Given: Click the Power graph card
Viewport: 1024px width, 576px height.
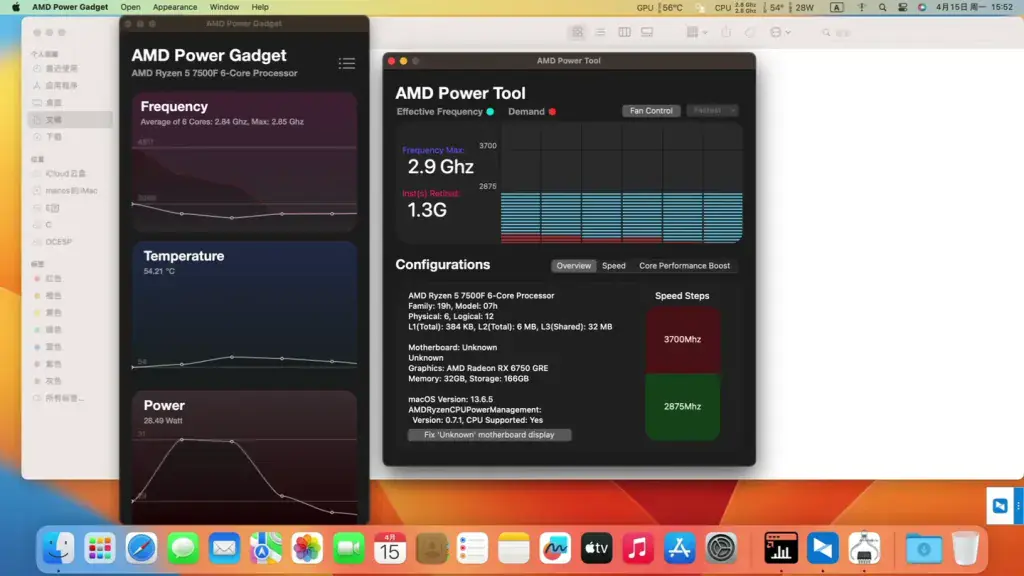Looking at the screenshot, I should (x=244, y=457).
